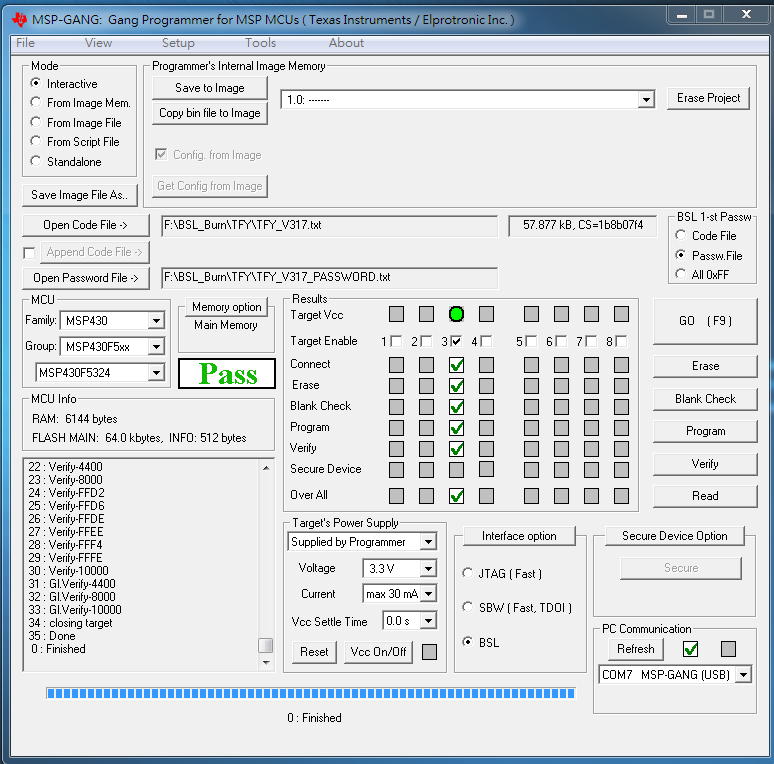Image resolution: width=774 pixels, height=764 pixels.
Task: Open the Vcc Settle Time dropdown
Action: coord(428,620)
